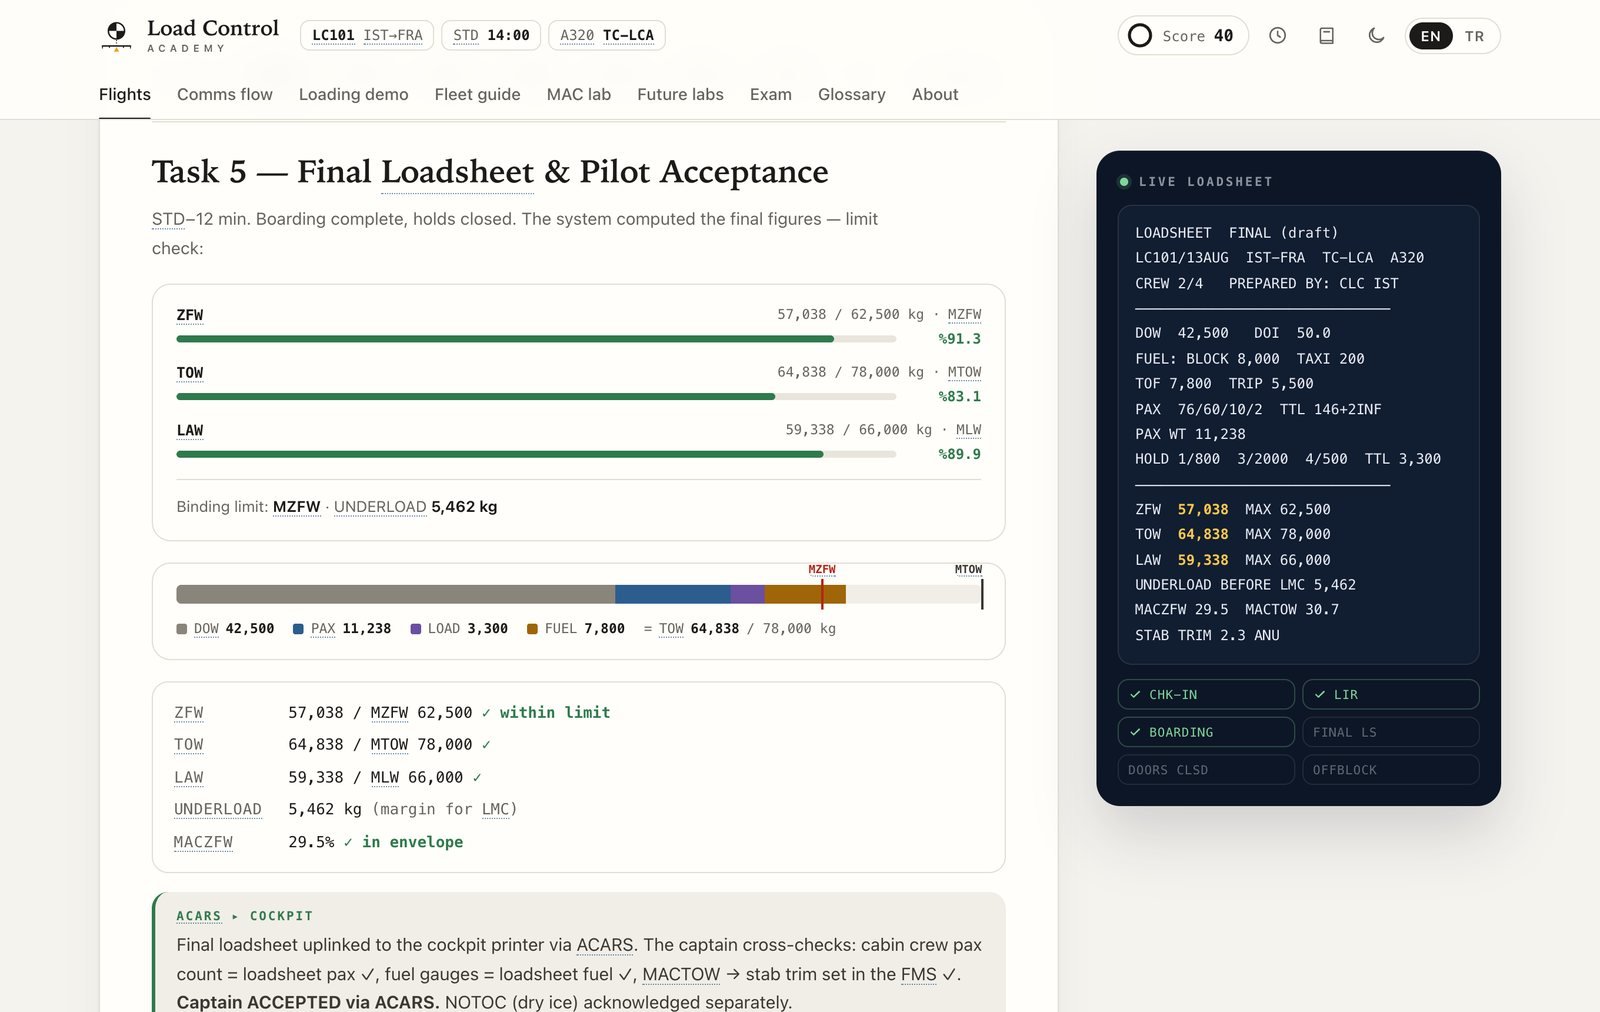Screen dimensions: 1600x1012
Task: Go to the Exam tab
Action: [771, 95]
